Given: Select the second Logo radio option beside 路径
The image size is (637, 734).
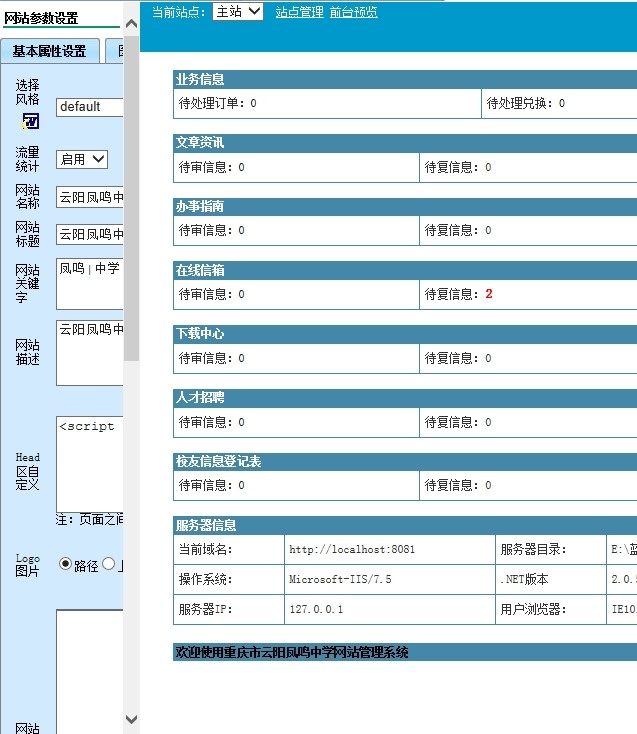Looking at the screenshot, I should [x=109, y=564].
